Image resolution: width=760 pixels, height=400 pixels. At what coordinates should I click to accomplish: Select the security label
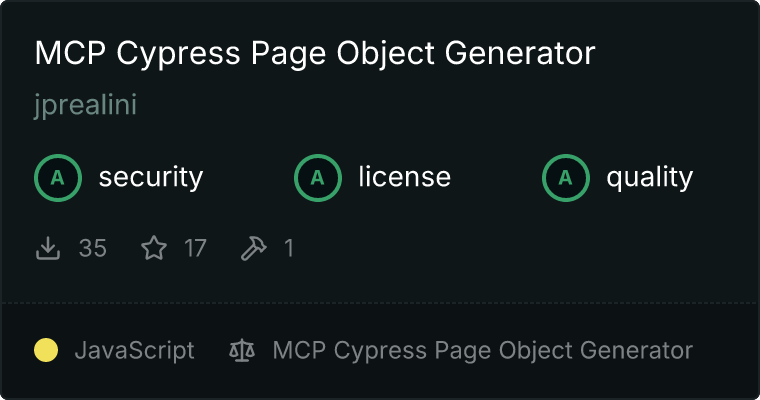click(151, 177)
